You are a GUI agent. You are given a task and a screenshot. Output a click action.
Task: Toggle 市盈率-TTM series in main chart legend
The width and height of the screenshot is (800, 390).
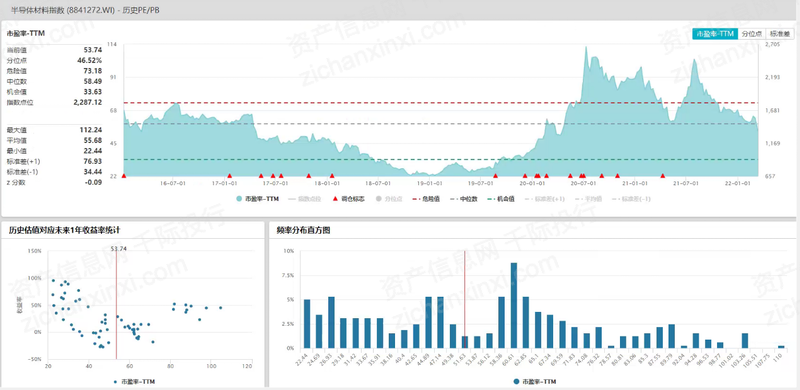(x=258, y=199)
